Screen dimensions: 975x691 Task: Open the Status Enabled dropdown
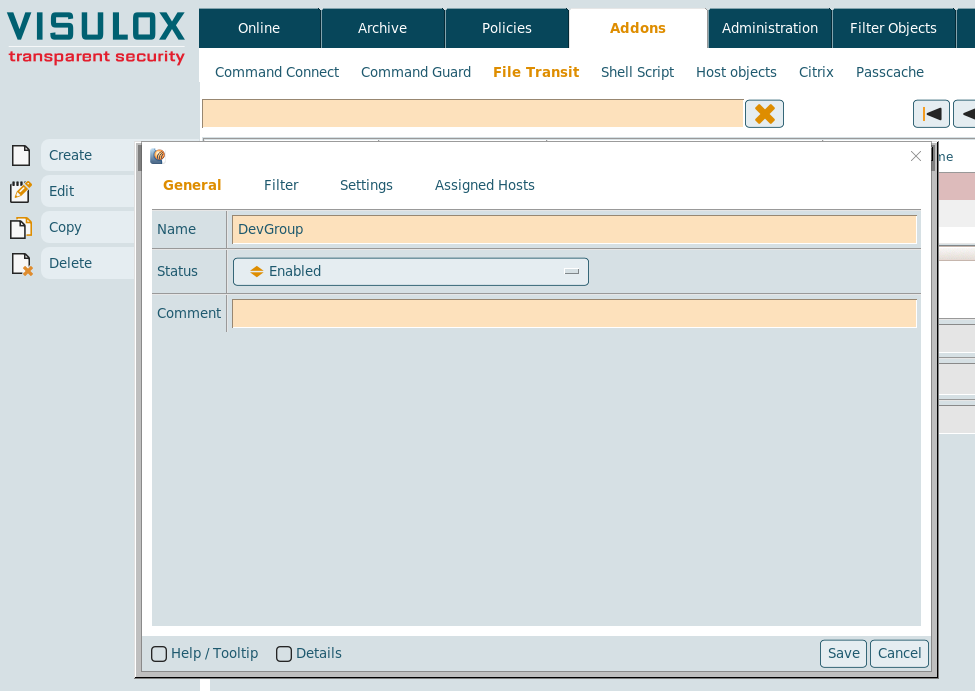click(x=410, y=272)
